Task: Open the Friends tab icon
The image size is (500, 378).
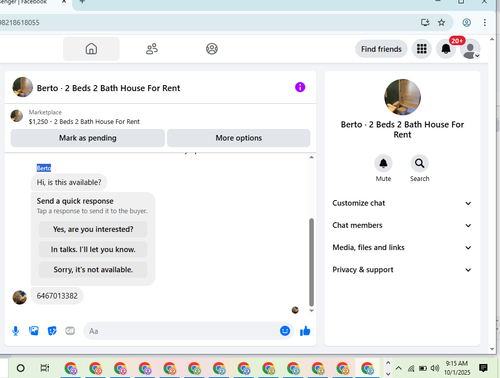Action: 152,49
